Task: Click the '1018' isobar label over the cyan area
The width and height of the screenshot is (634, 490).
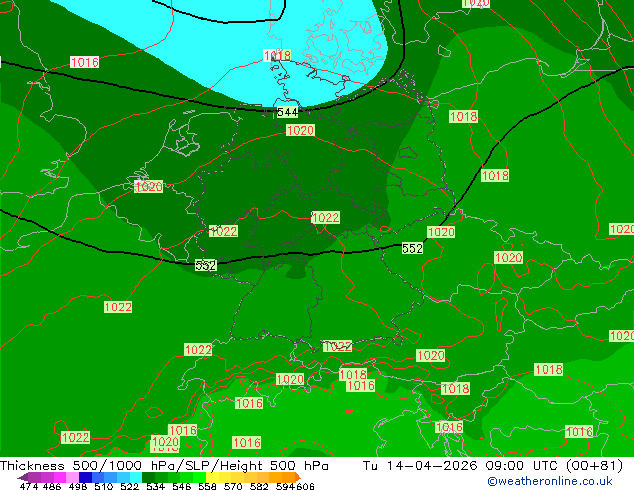Action: [277, 55]
